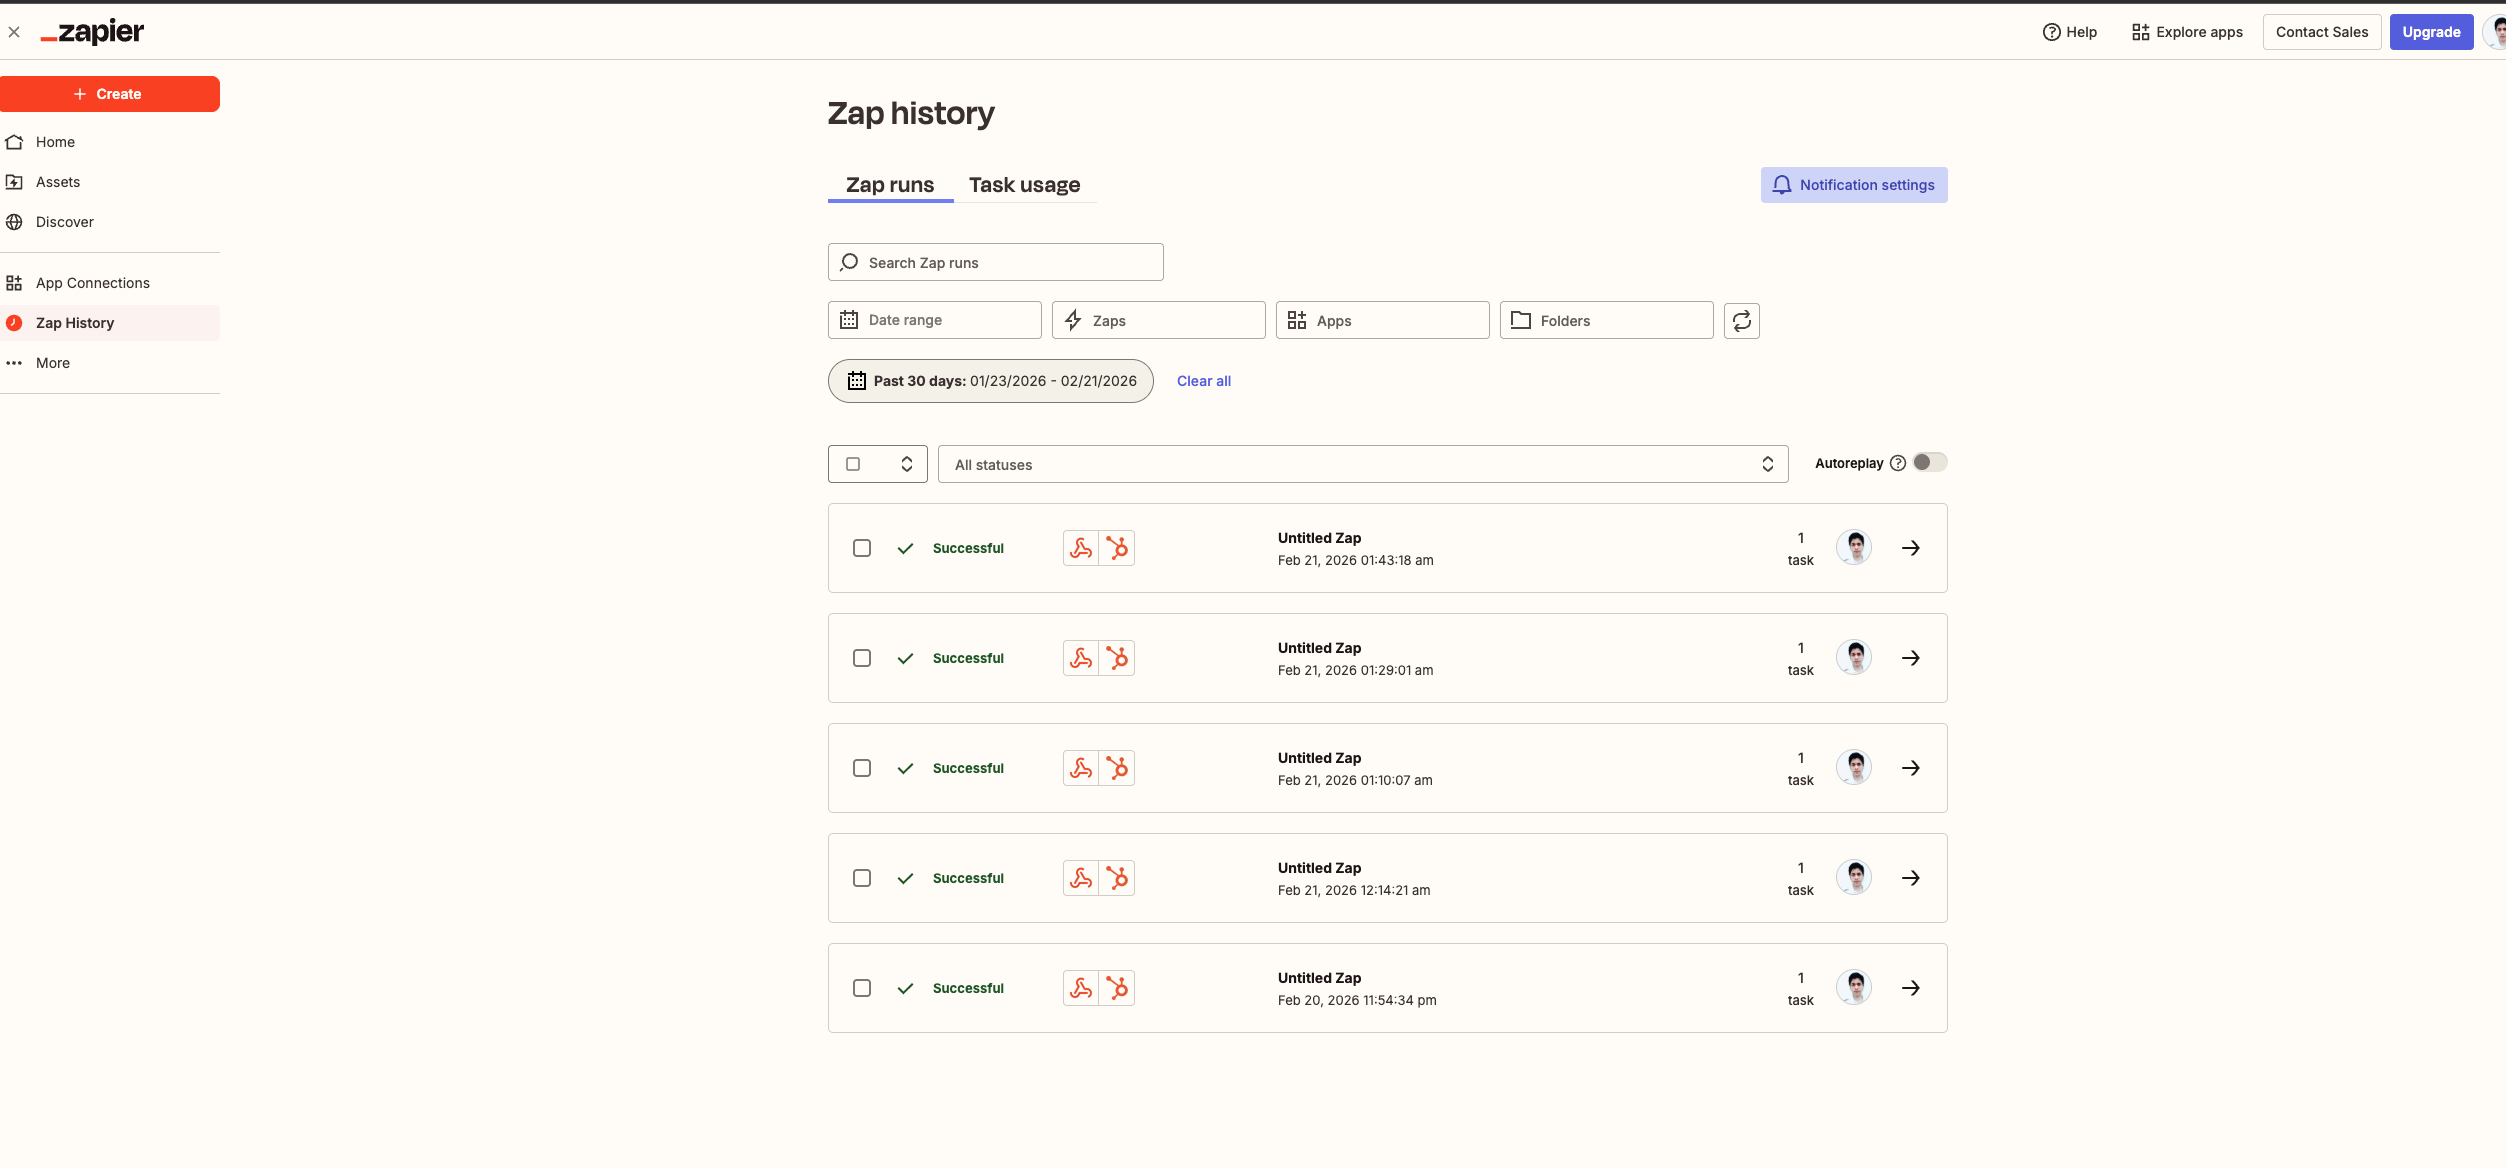Screen dimensions: 2506x1168
Task: Click the Help icon in the top bar
Action: [x=2050, y=32]
